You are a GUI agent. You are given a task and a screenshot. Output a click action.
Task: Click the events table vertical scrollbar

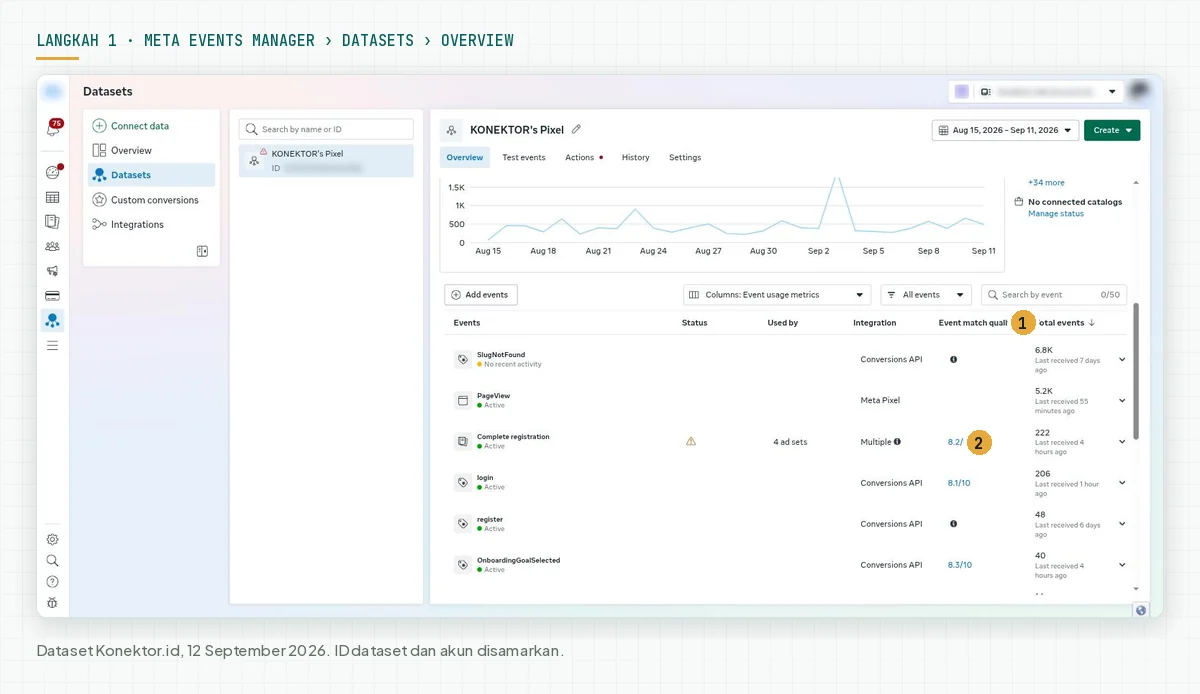point(1135,372)
